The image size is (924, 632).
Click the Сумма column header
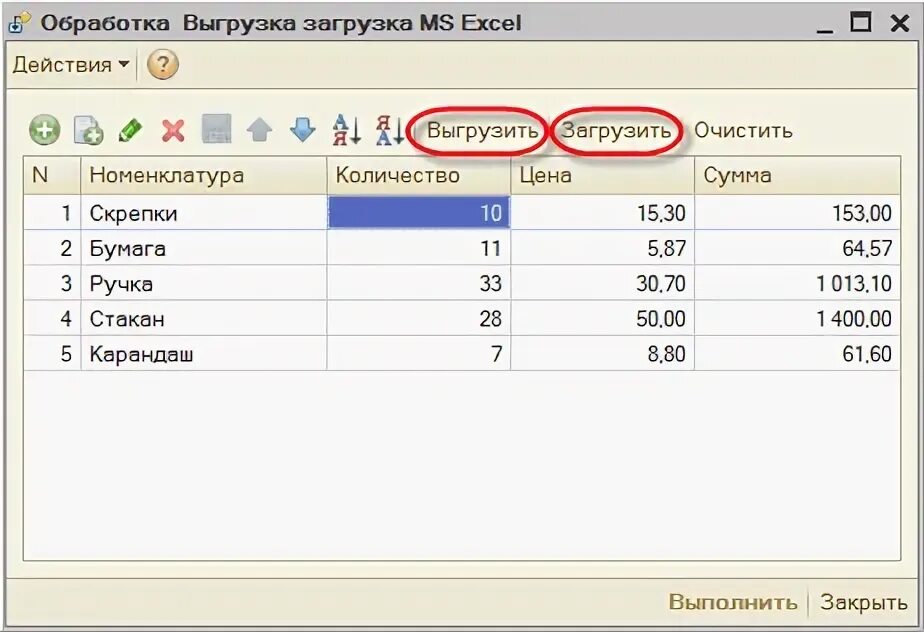point(797,175)
